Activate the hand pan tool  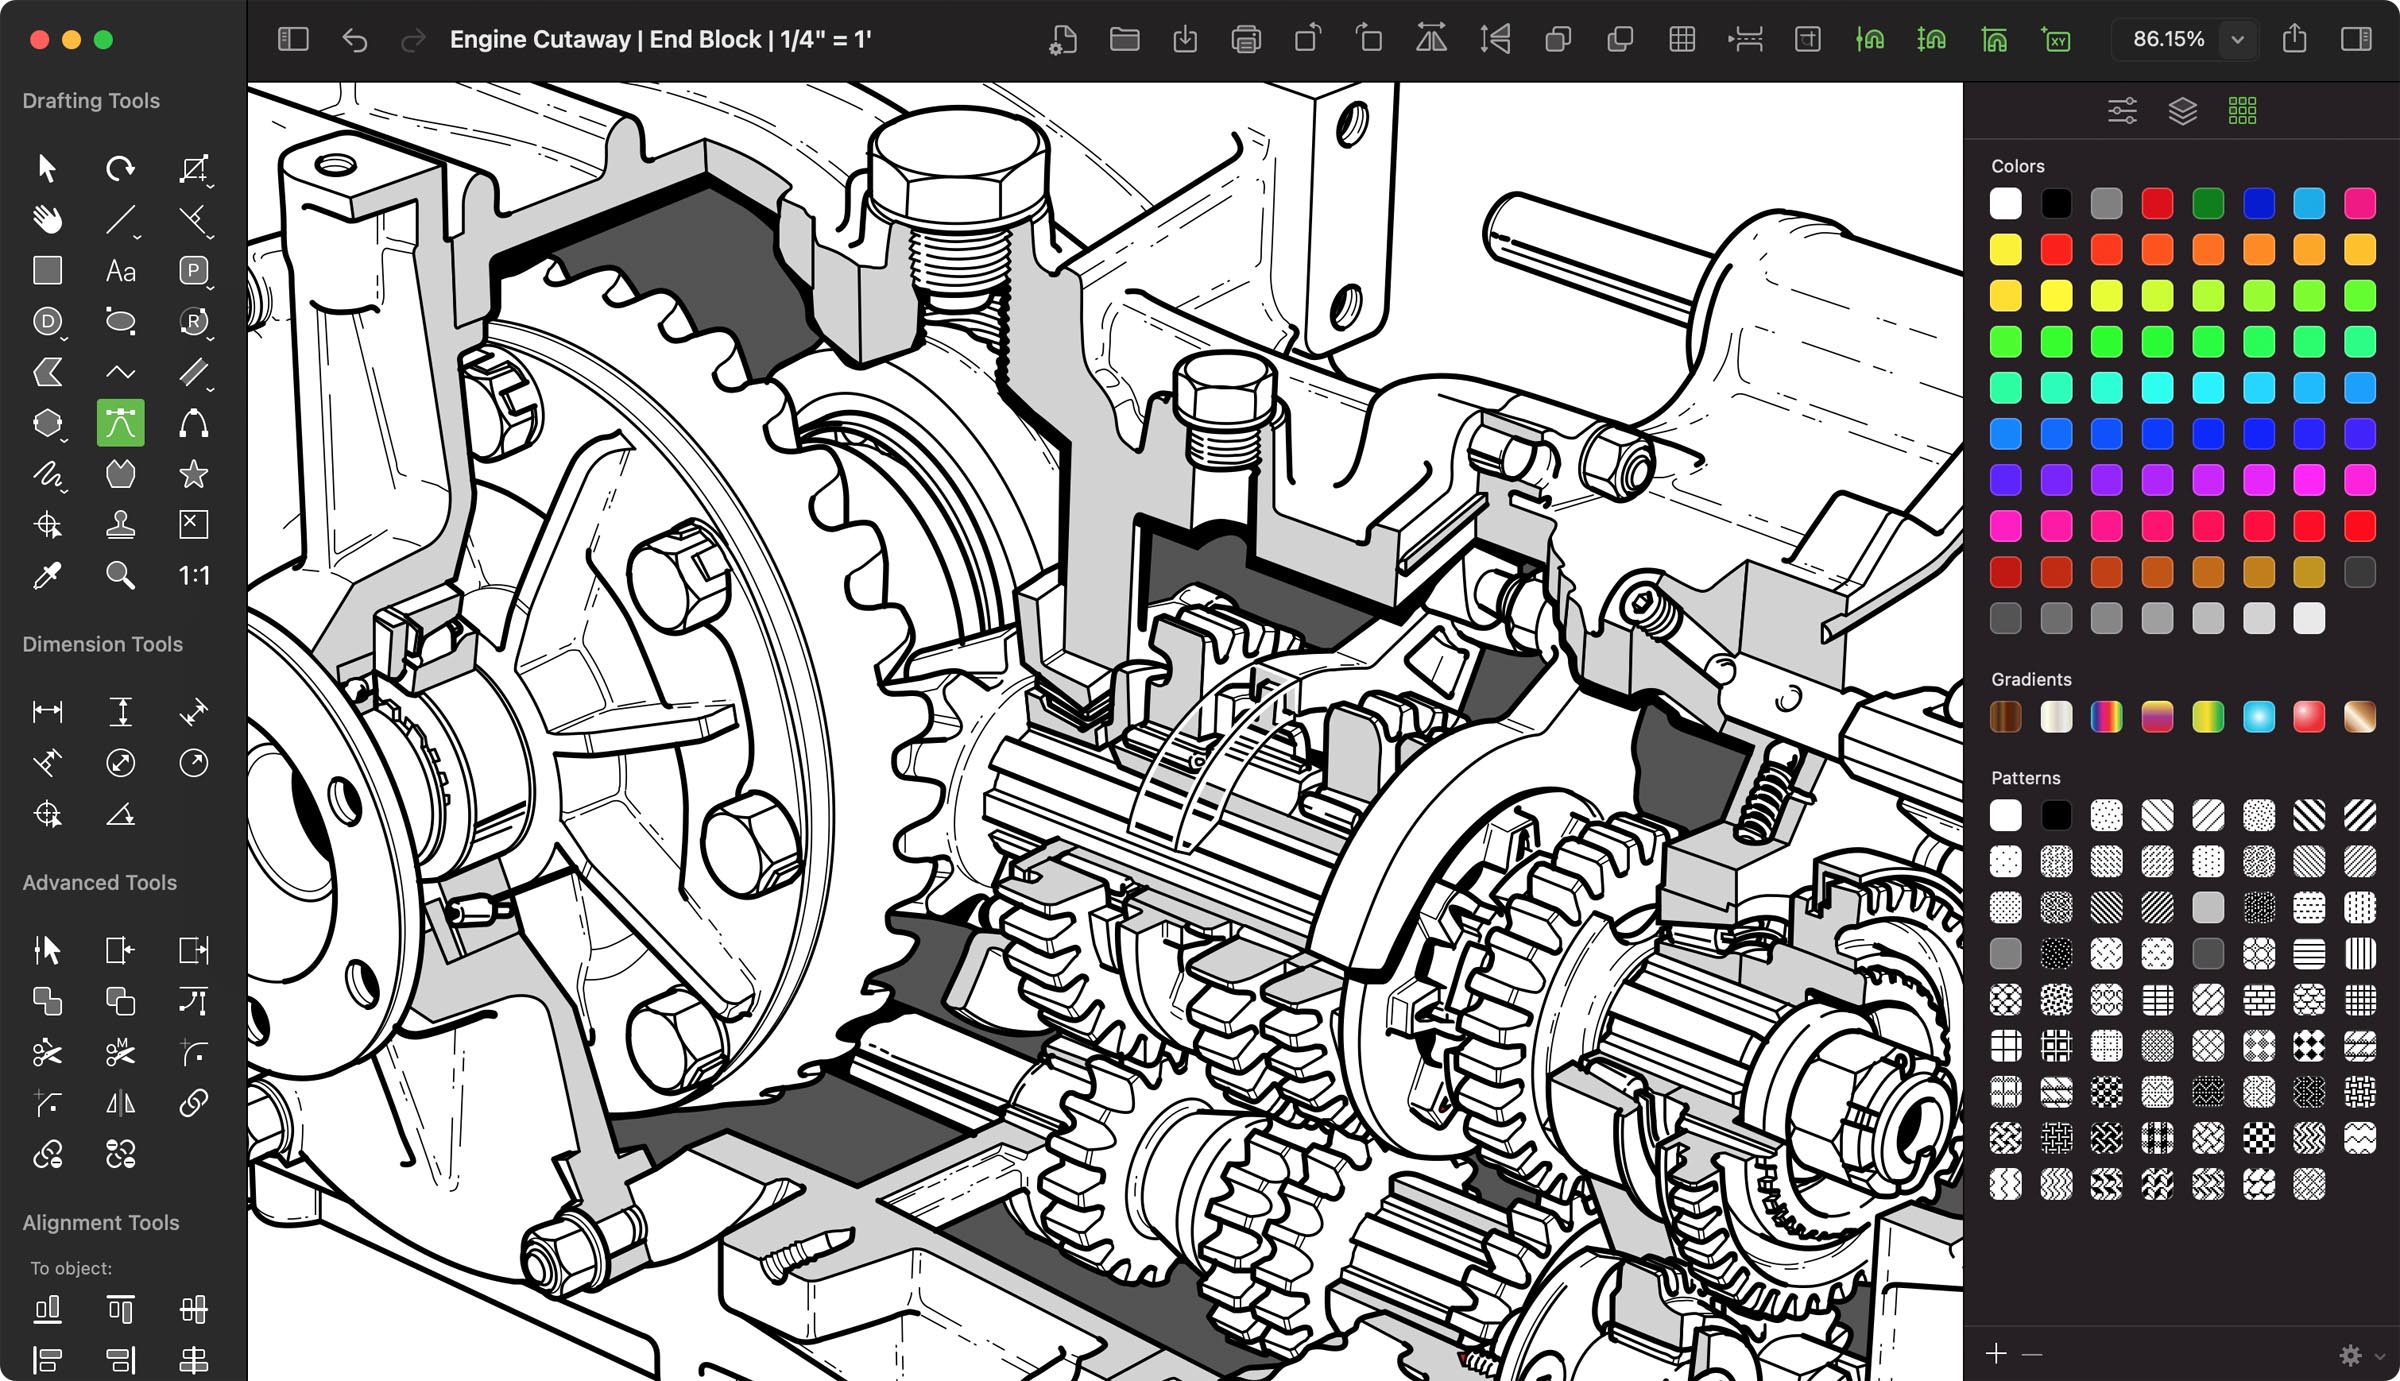tap(47, 220)
